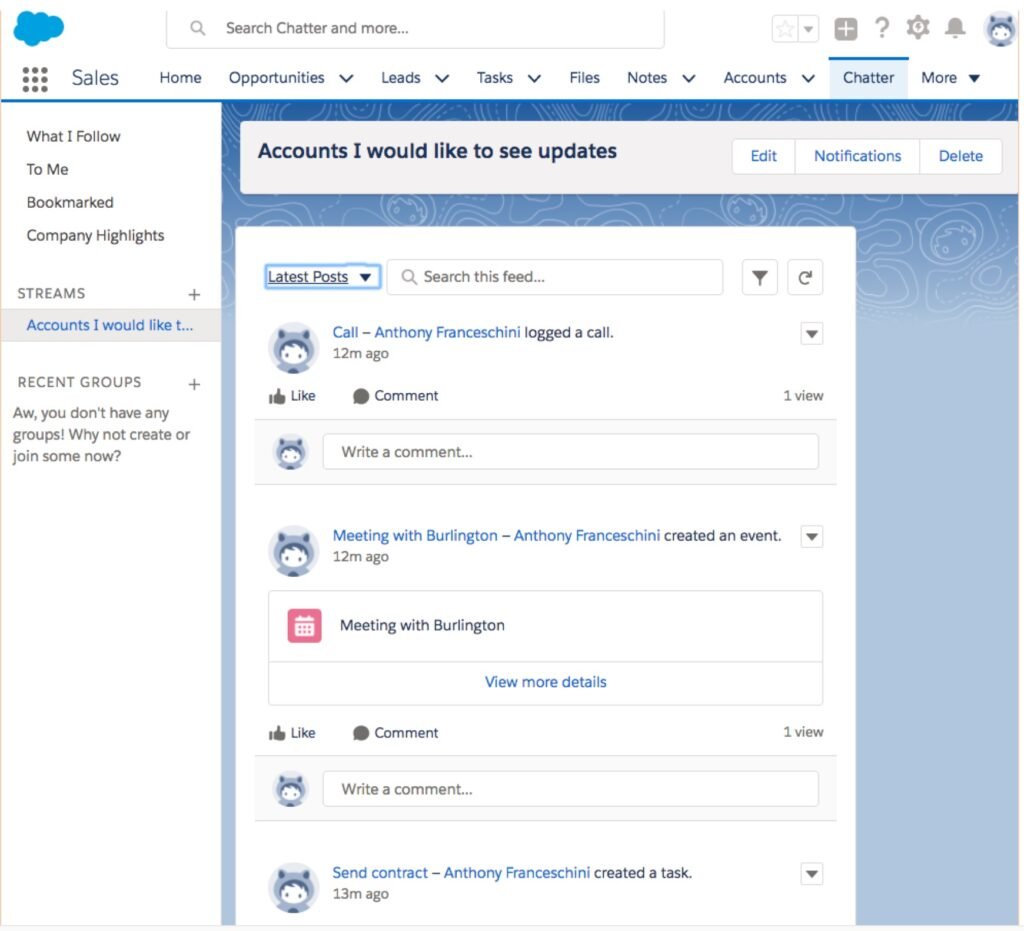Open the Send contract link
The height and width of the screenshot is (931, 1024).
point(379,873)
